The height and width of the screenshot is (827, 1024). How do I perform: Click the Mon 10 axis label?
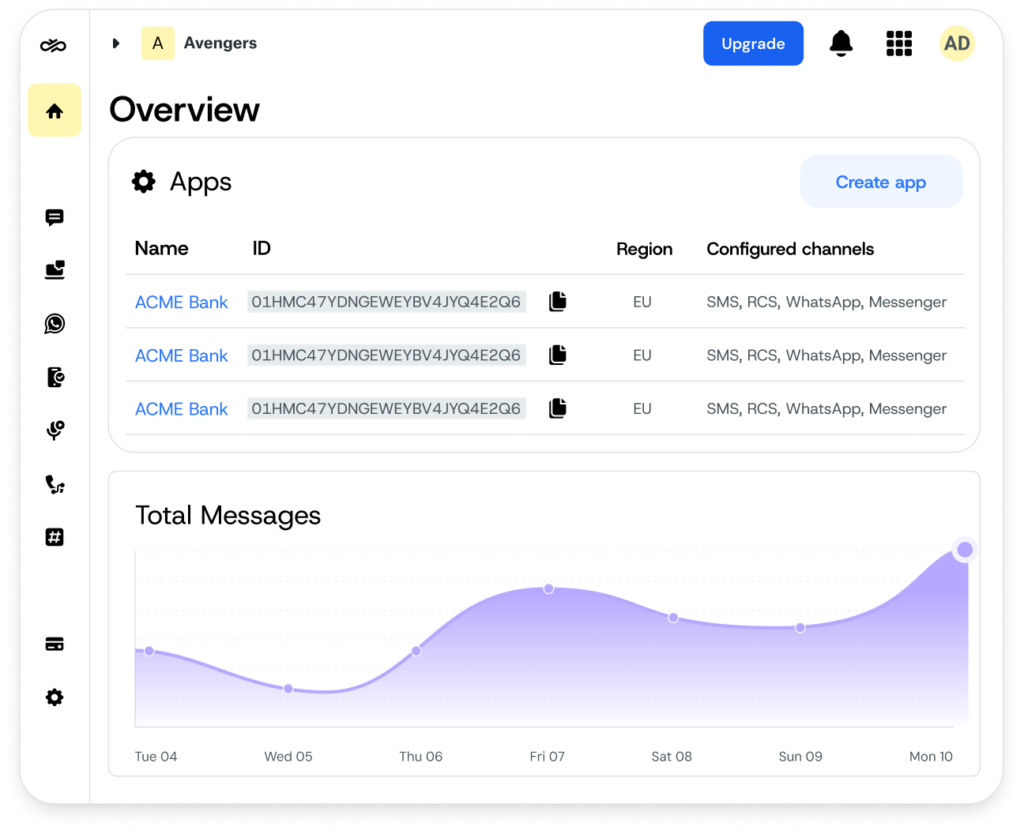[931, 756]
